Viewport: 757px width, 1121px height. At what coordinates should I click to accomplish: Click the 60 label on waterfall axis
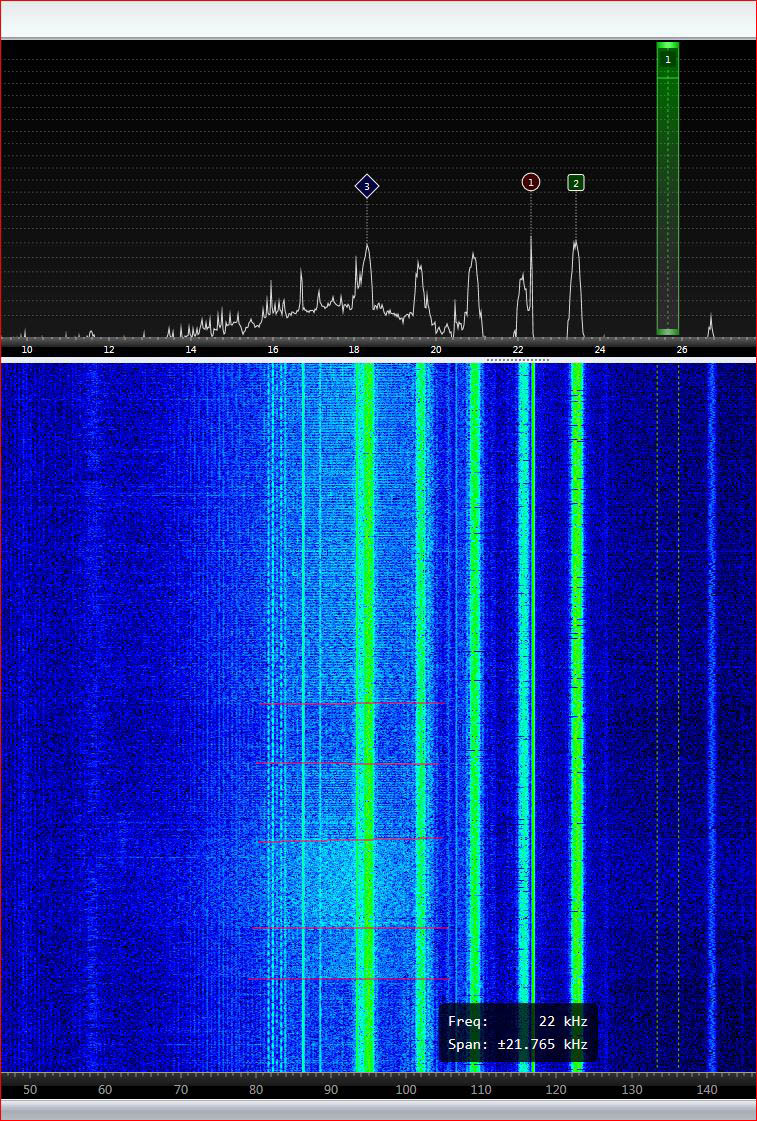click(x=105, y=1090)
